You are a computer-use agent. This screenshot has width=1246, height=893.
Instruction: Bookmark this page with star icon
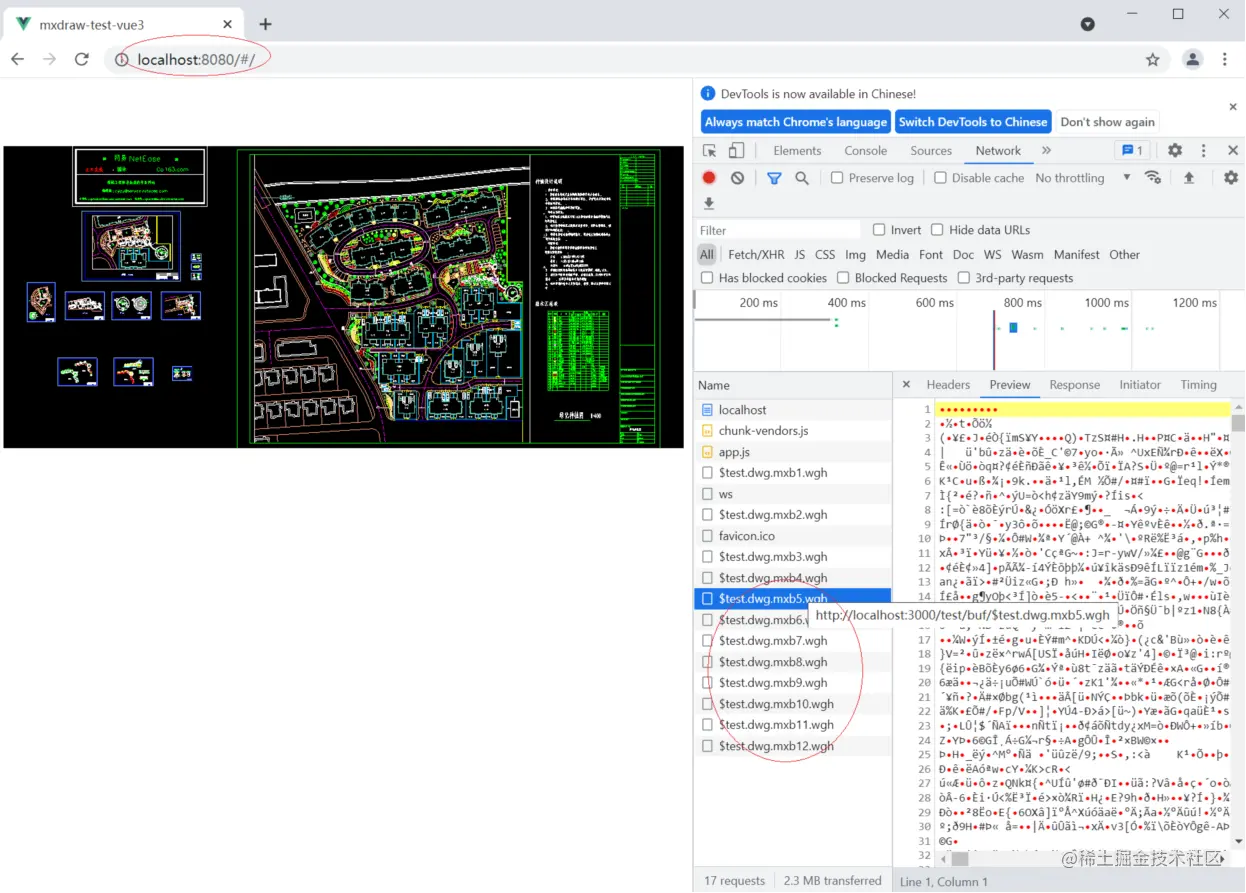(x=1153, y=60)
